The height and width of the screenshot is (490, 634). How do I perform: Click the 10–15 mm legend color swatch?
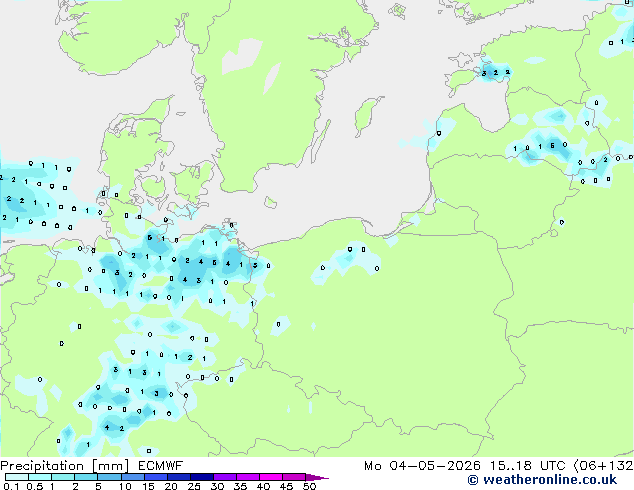click(132, 477)
